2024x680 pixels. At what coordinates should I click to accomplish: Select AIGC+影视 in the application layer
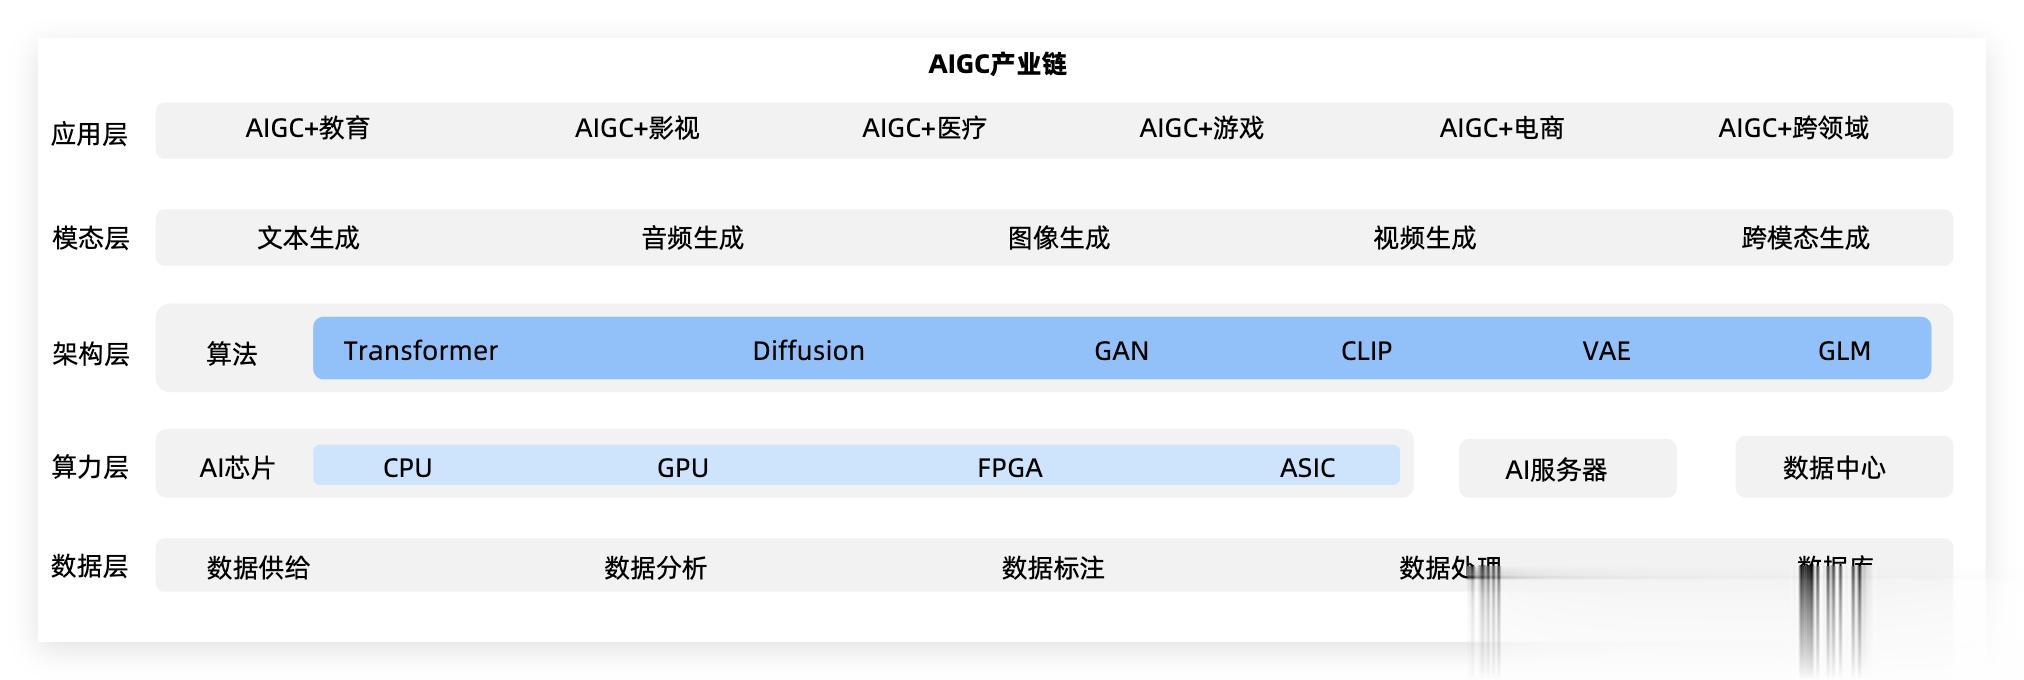point(637,129)
